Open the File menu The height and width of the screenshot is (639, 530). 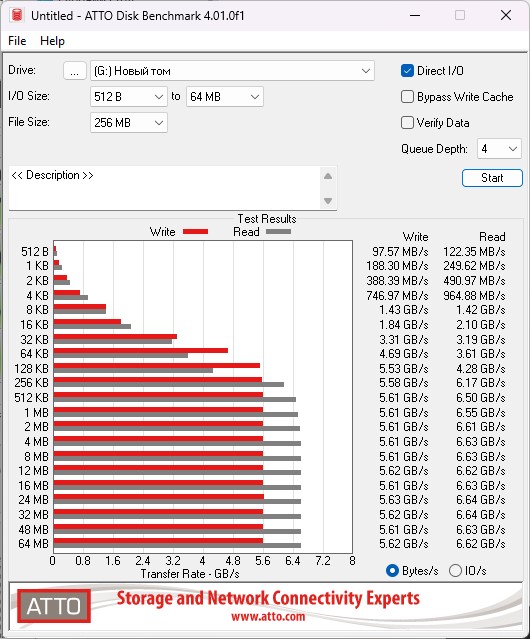17,41
